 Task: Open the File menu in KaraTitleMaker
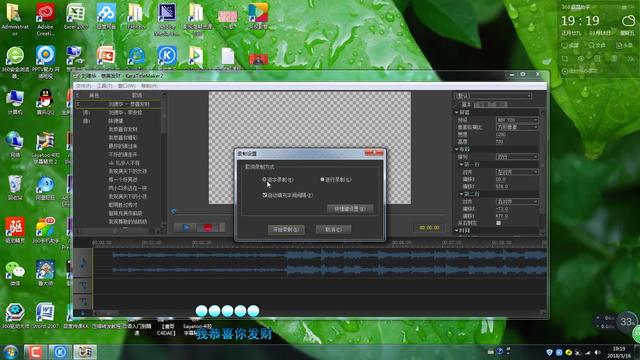tap(84, 86)
